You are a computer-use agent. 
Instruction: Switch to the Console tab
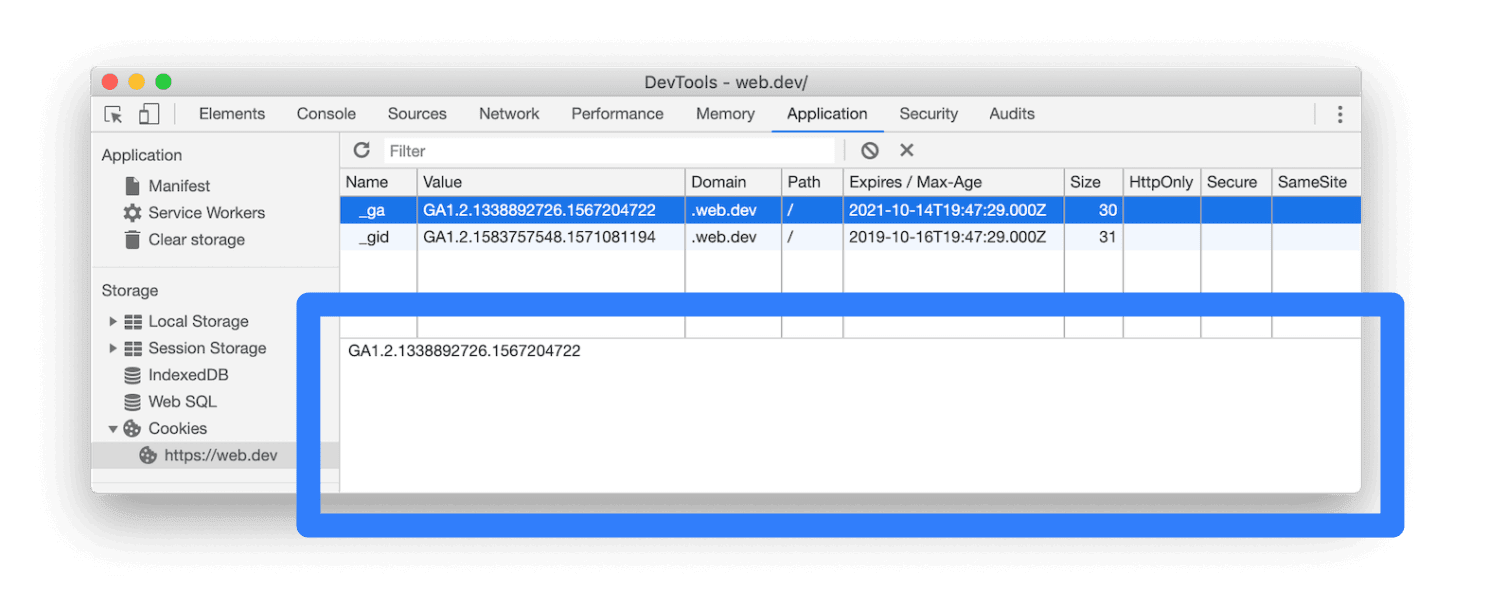click(x=326, y=114)
